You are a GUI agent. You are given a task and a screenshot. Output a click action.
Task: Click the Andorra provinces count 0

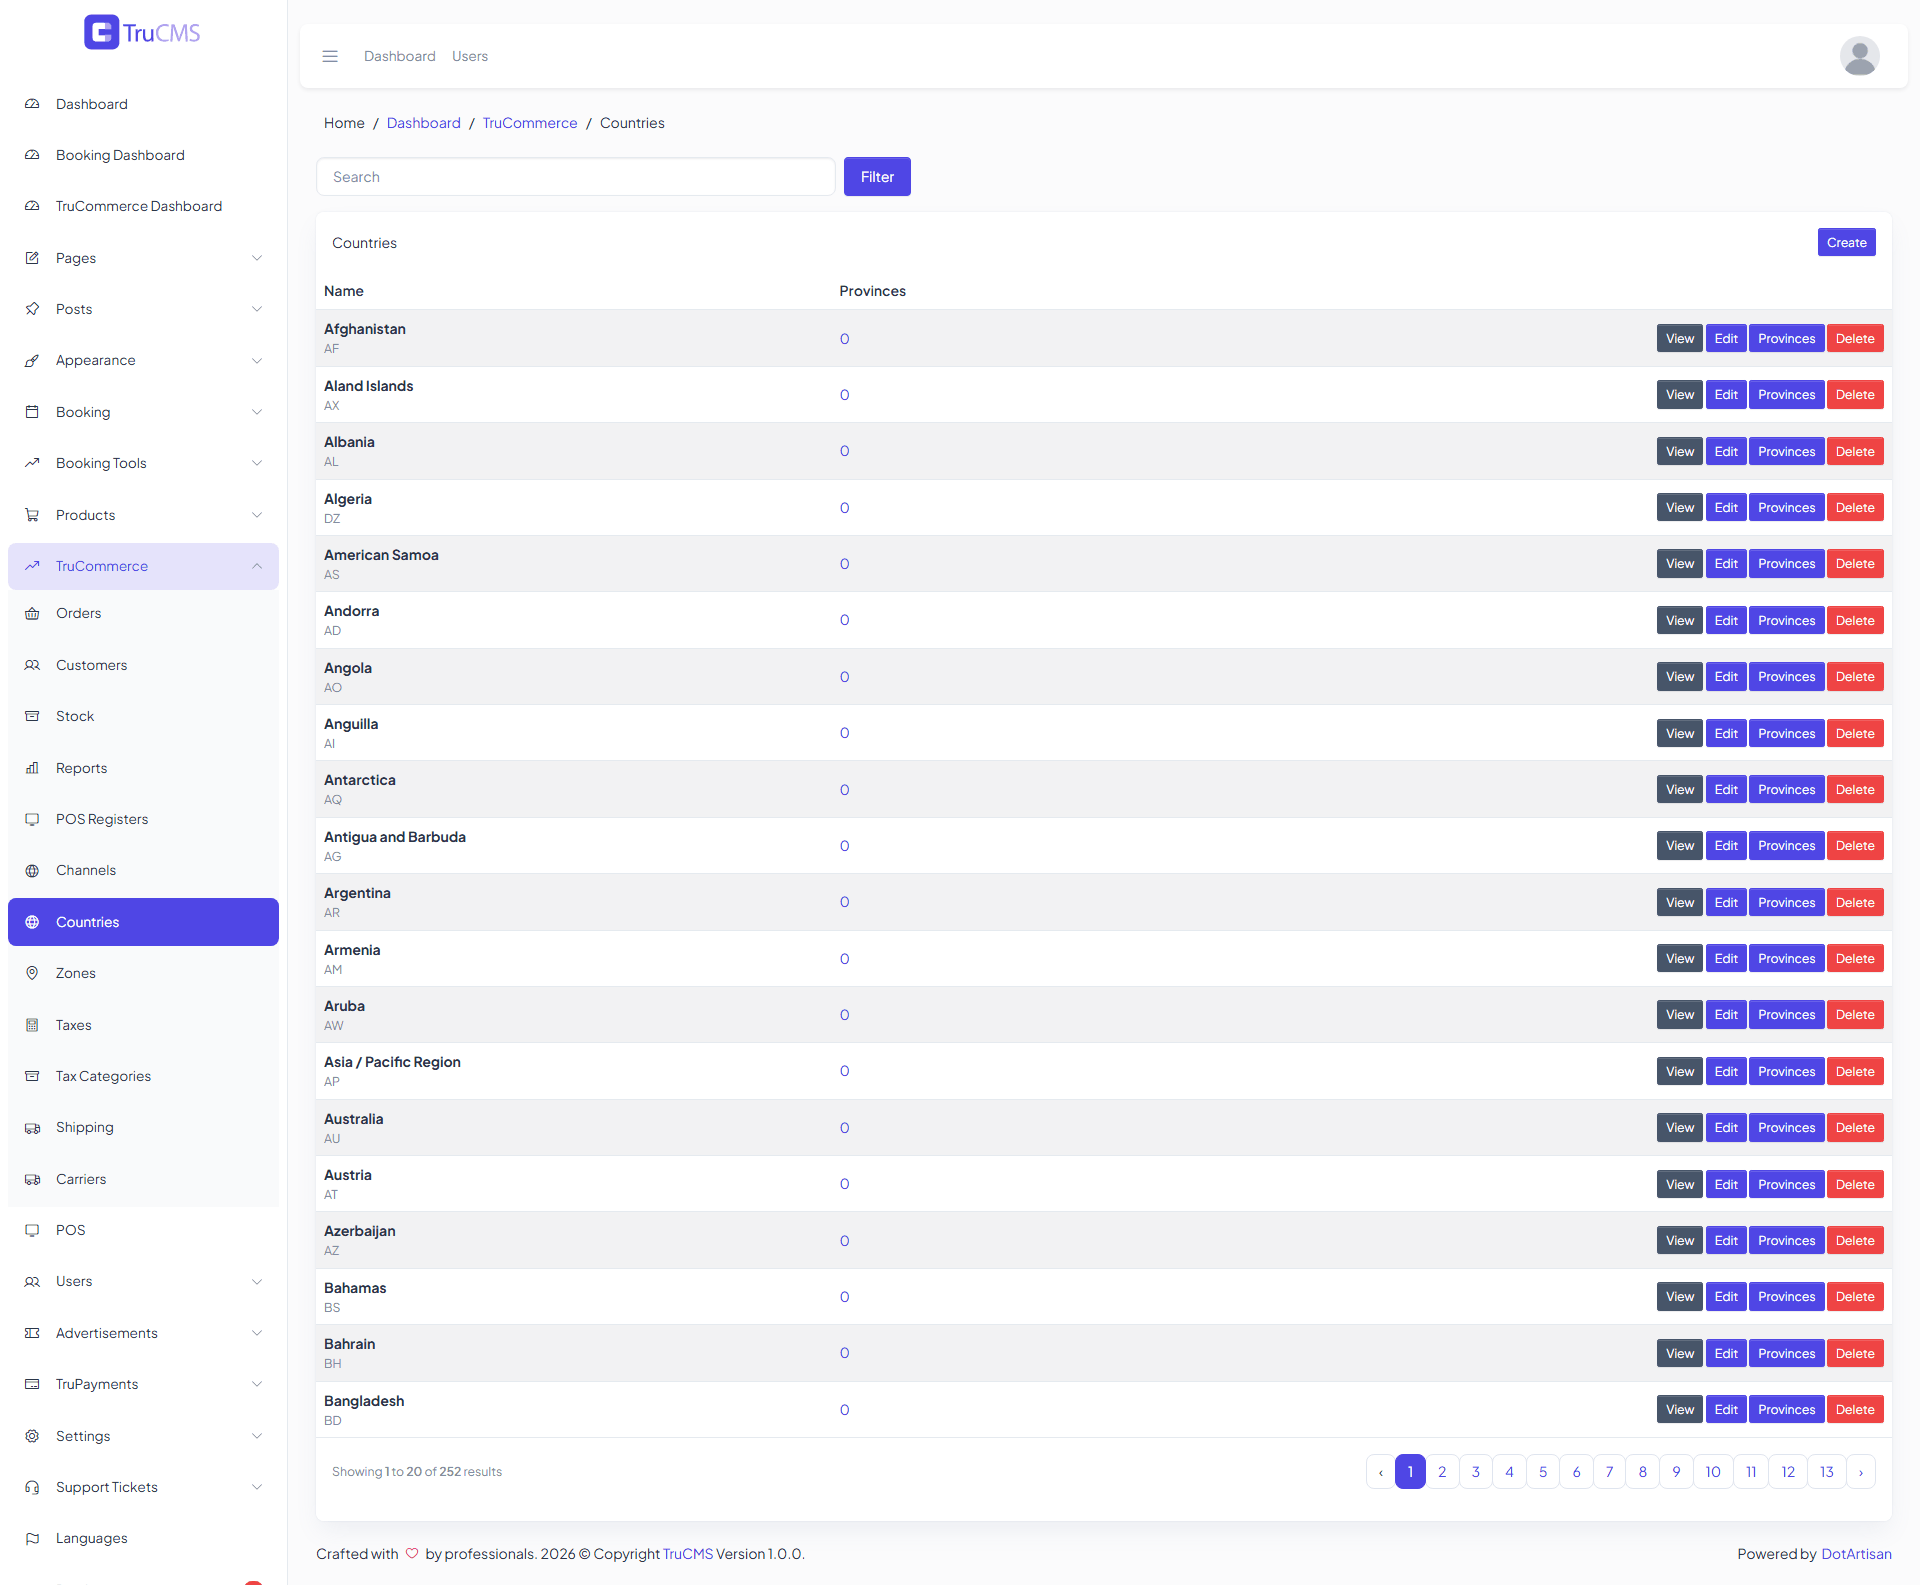tap(845, 620)
